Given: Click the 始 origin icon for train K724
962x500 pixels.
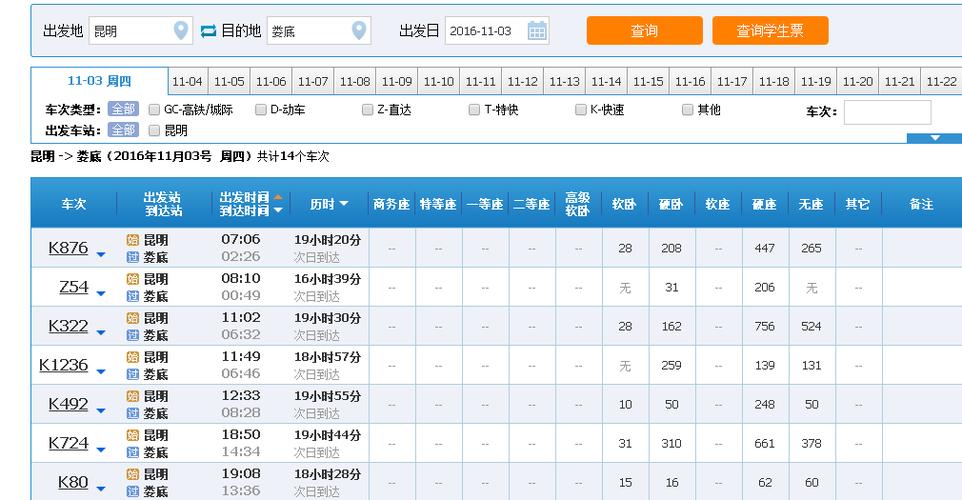Looking at the screenshot, I should tap(133, 435).
